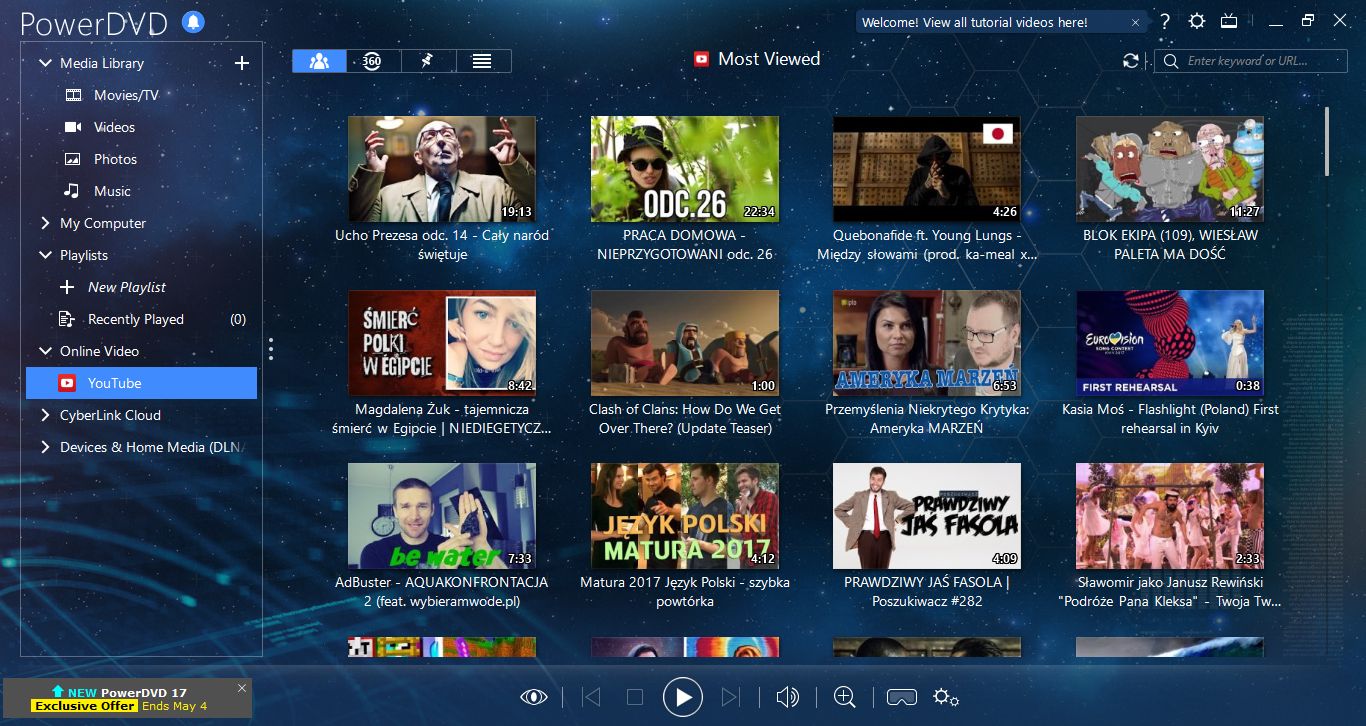Click the video list scrollbar
1366x726 pixels.
(x=1327, y=140)
